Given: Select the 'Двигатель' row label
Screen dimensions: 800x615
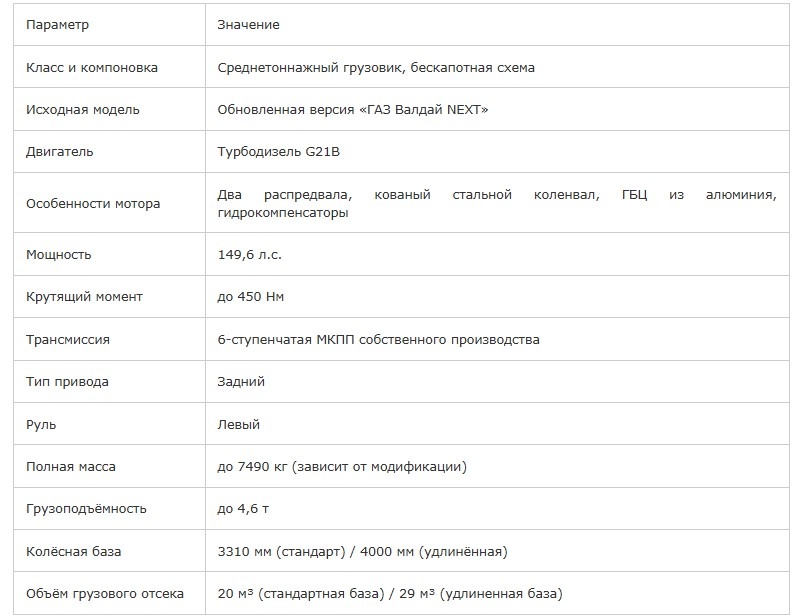Looking at the screenshot, I should [x=60, y=152].
